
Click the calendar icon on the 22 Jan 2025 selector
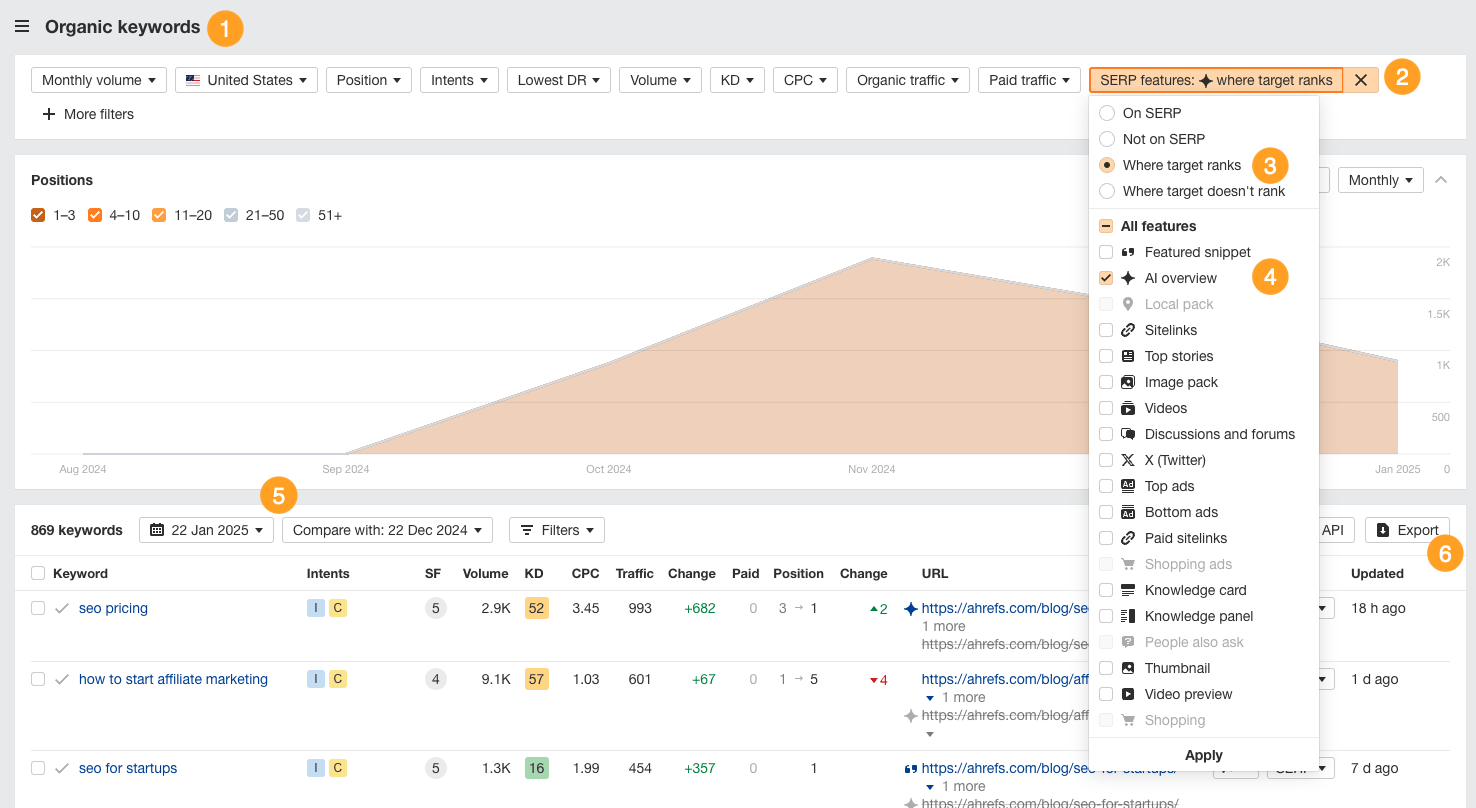[x=159, y=530]
